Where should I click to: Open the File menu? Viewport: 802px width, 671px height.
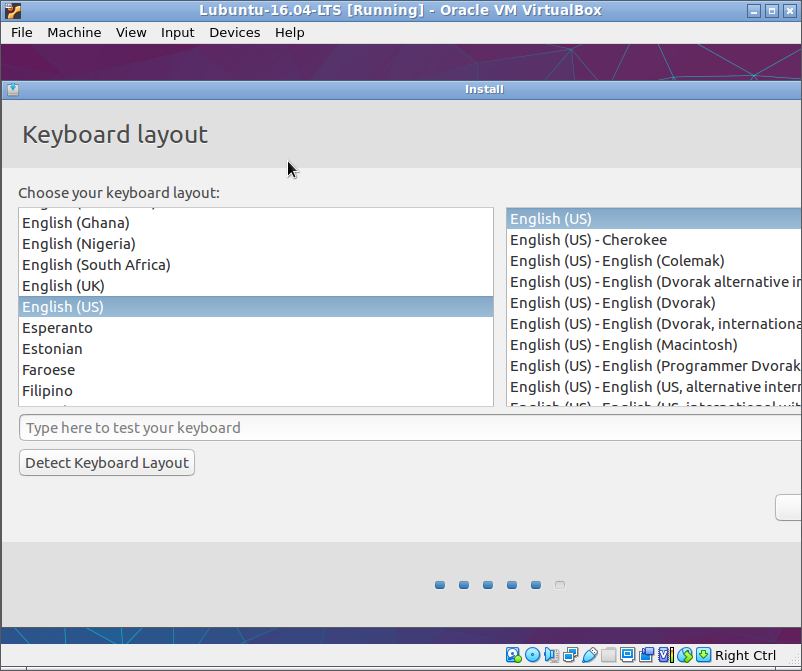[21, 33]
